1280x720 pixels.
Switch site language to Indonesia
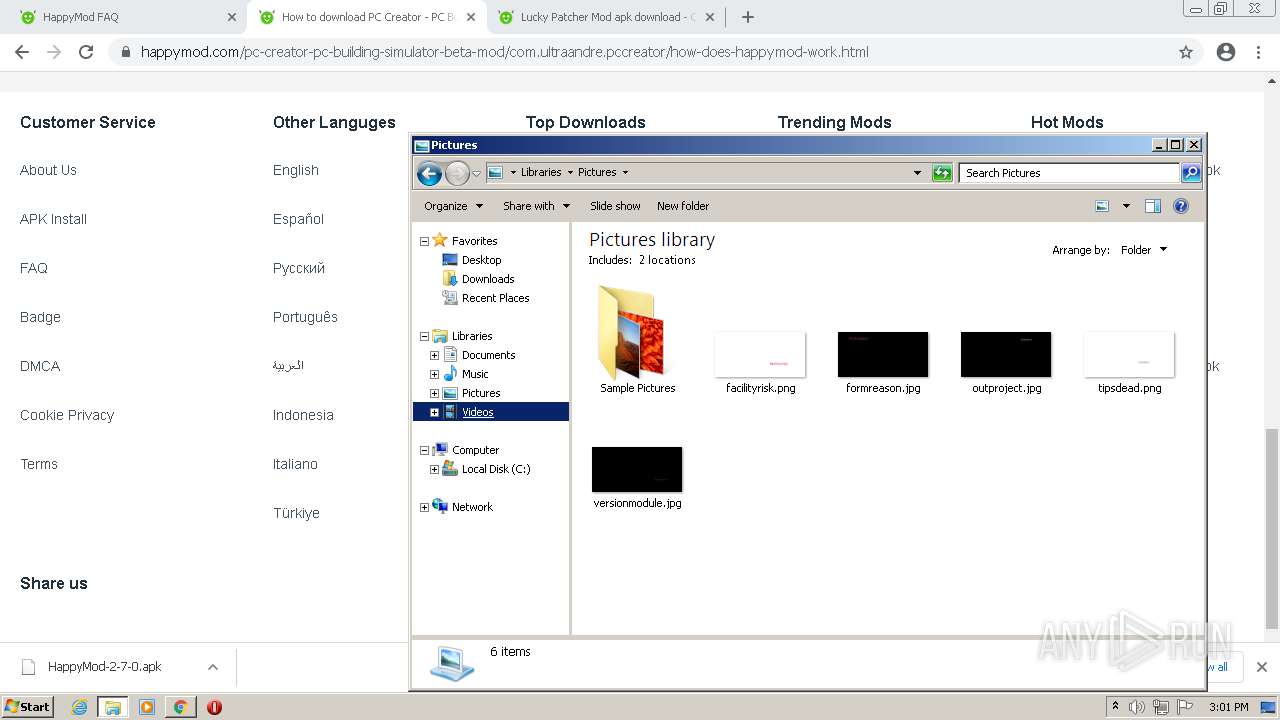[303, 415]
